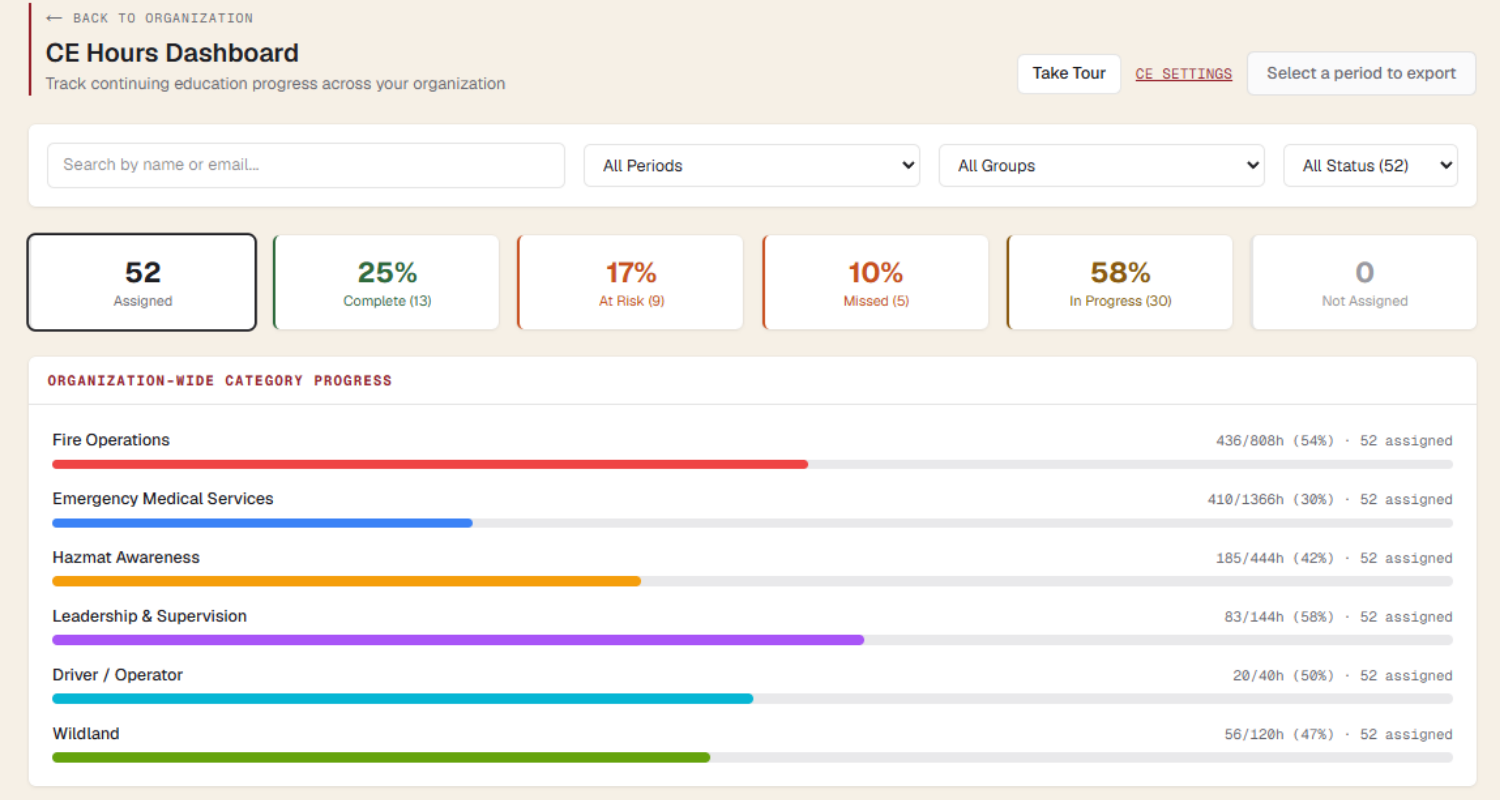Click the Organization-Wide Category Progress heading

(x=220, y=381)
